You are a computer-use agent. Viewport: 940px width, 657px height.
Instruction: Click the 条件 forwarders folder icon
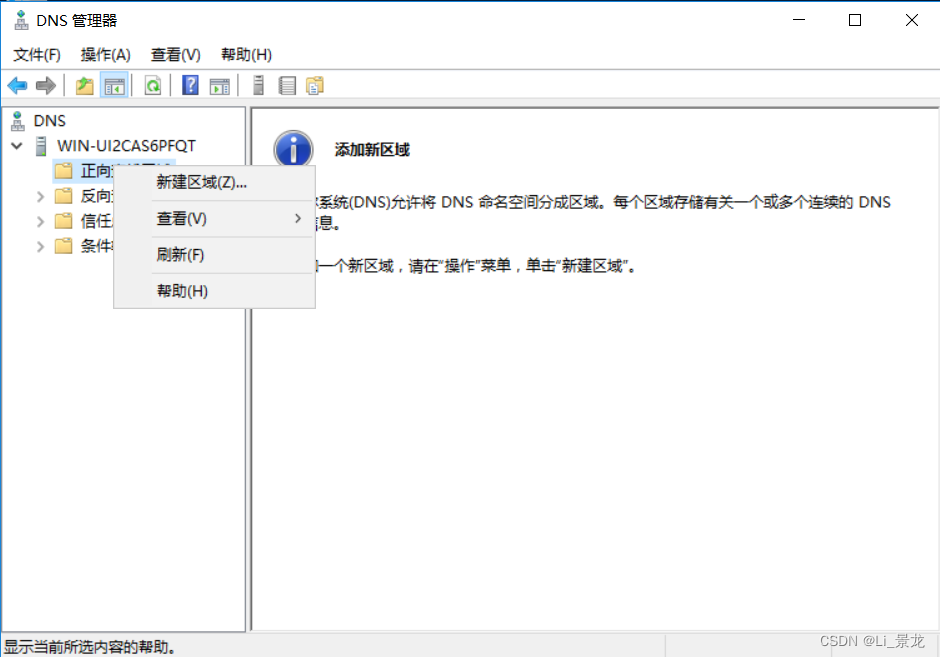(x=64, y=246)
